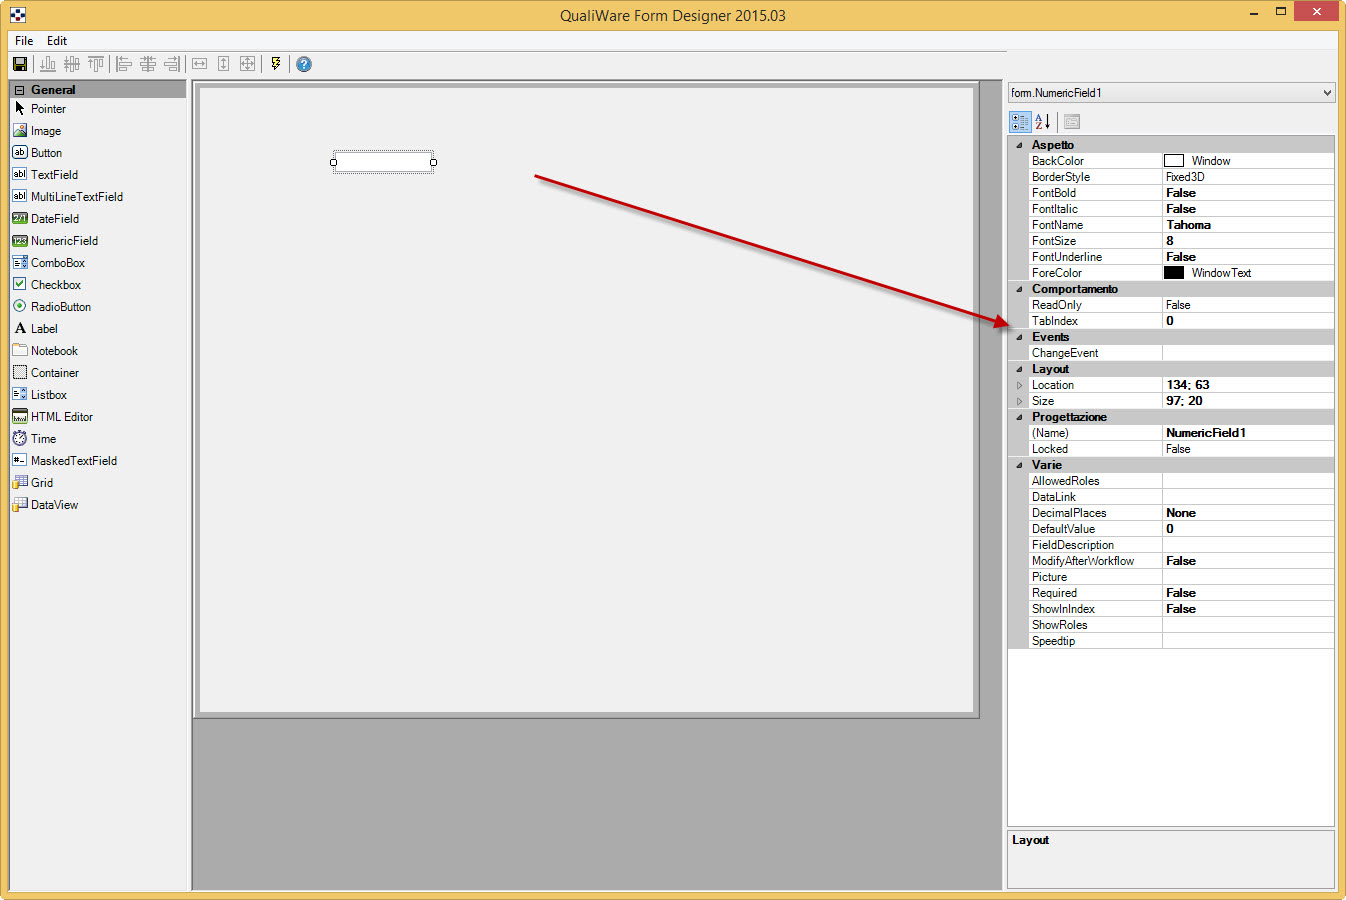Click the align bottoms toolbar icon
The width and height of the screenshot is (1346, 900).
[x=47, y=64]
